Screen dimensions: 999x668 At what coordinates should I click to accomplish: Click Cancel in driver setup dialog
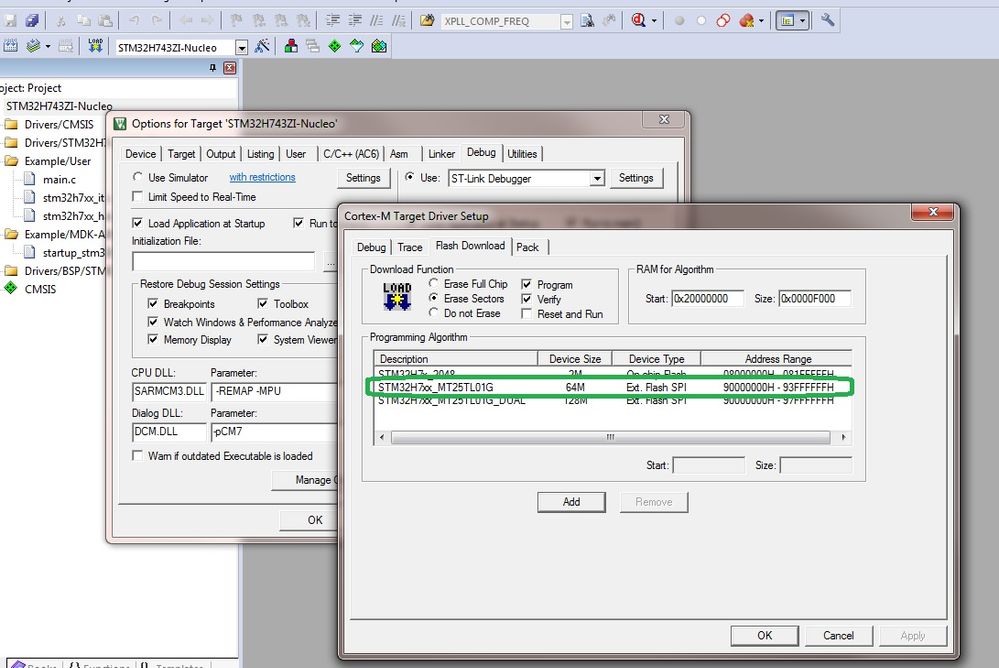click(x=838, y=635)
